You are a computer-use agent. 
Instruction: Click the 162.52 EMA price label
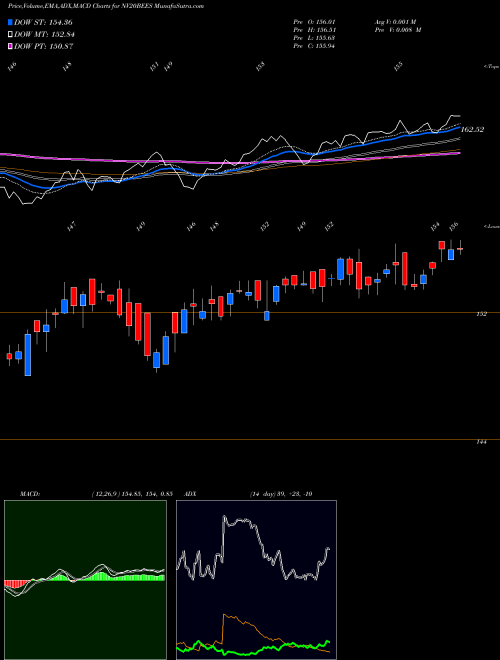coord(472,130)
